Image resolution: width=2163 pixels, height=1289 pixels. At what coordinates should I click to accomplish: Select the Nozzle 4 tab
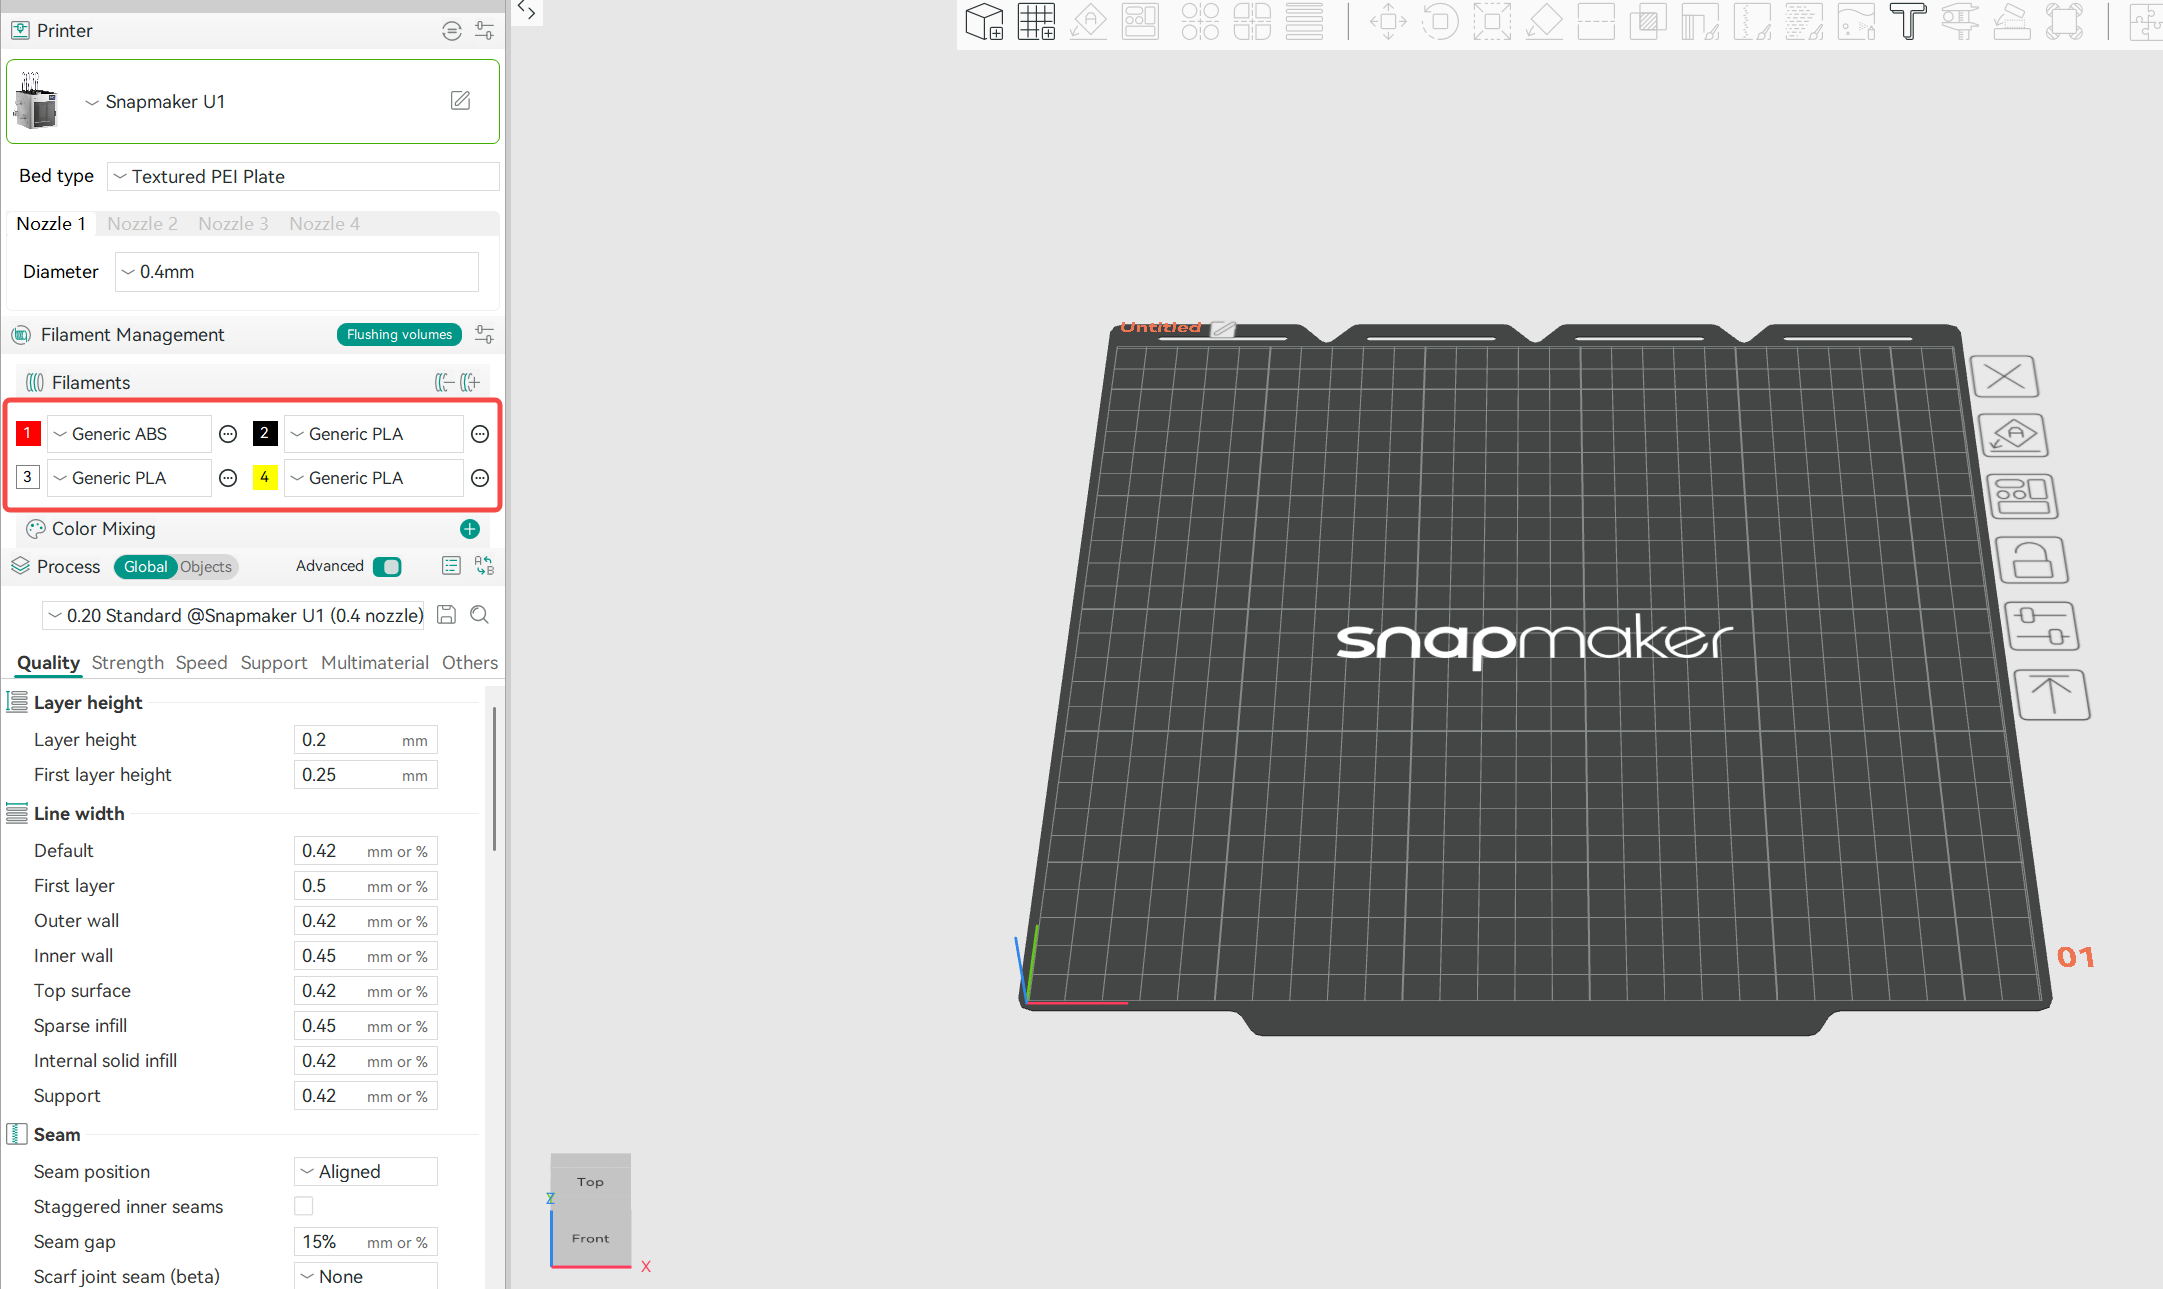[324, 224]
